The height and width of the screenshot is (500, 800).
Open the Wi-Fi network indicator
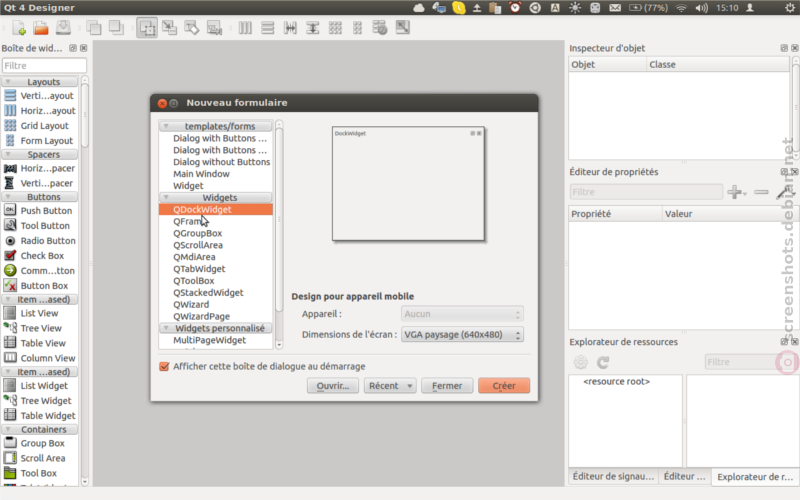tap(681, 8)
